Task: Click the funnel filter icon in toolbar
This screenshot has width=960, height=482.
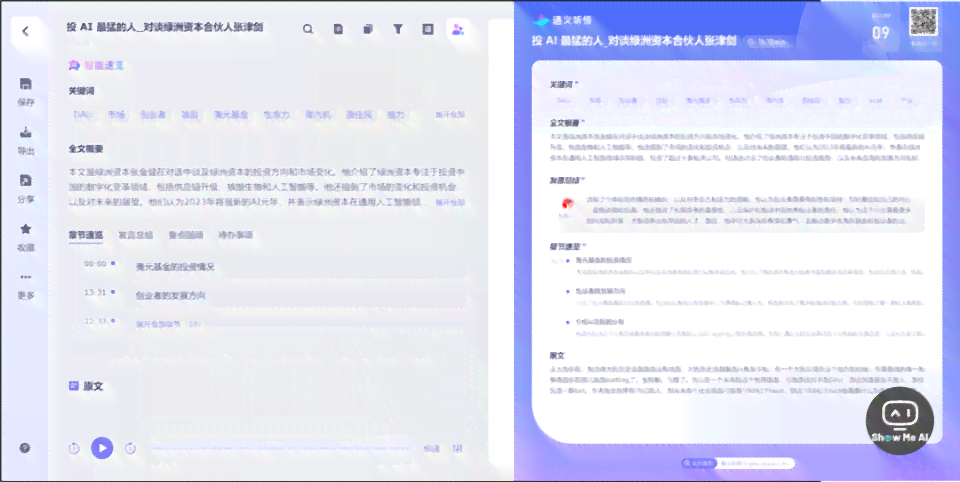Action: click(x=398, y=29)
